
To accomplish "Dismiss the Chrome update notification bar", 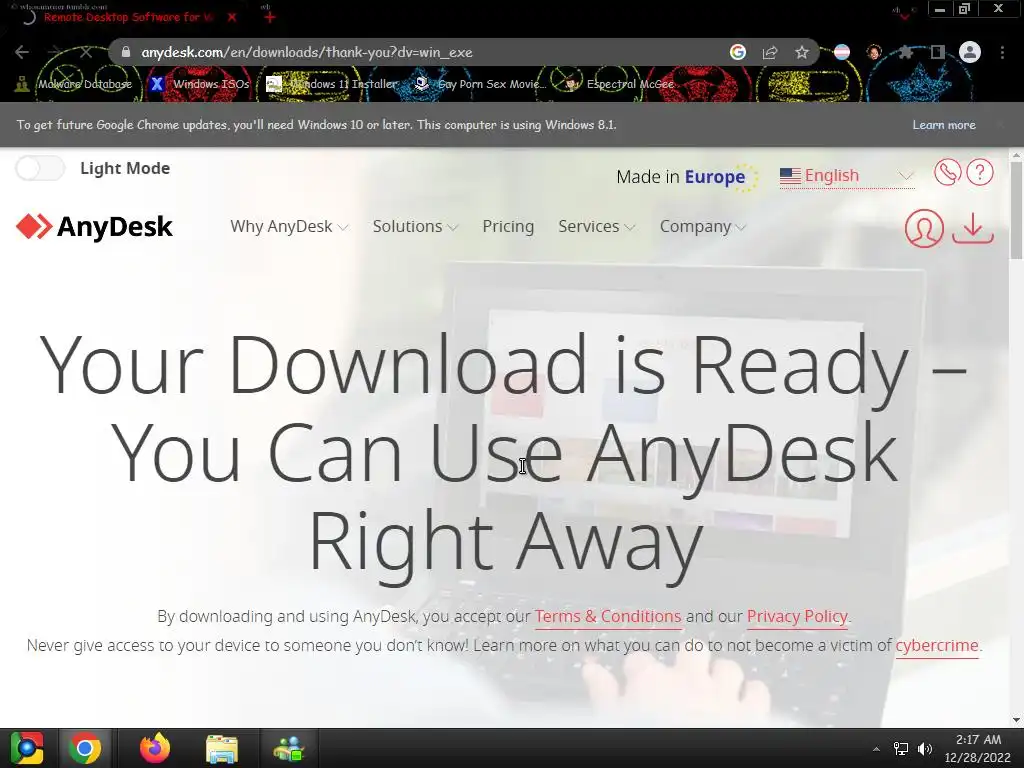I will coord(999,124).
